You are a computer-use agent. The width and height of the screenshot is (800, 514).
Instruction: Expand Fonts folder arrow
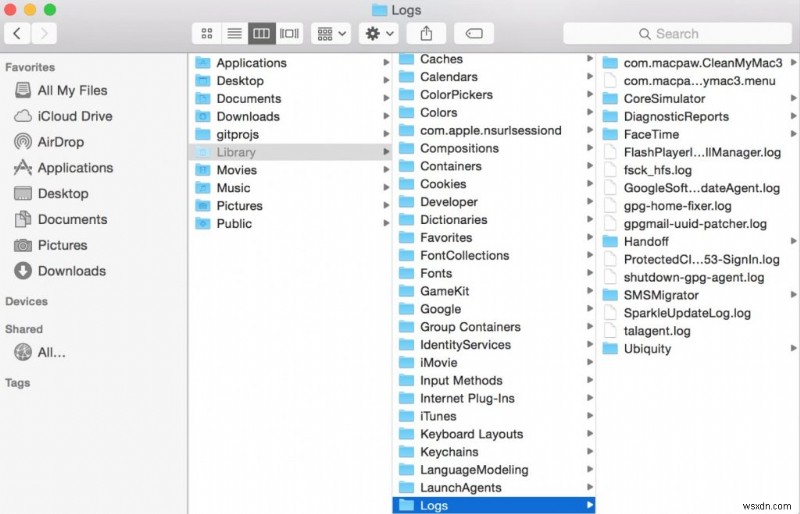click(590, 273)
